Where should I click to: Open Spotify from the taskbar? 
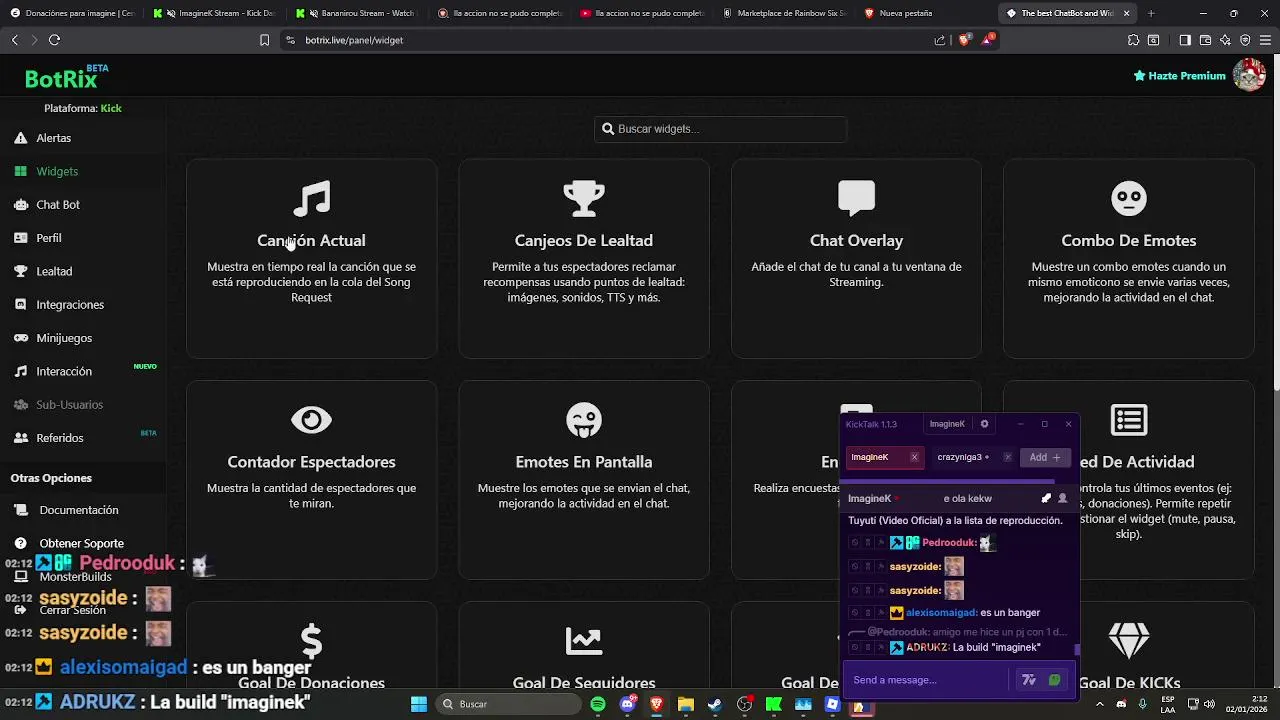pyautogui.click(x=598, y=704)
